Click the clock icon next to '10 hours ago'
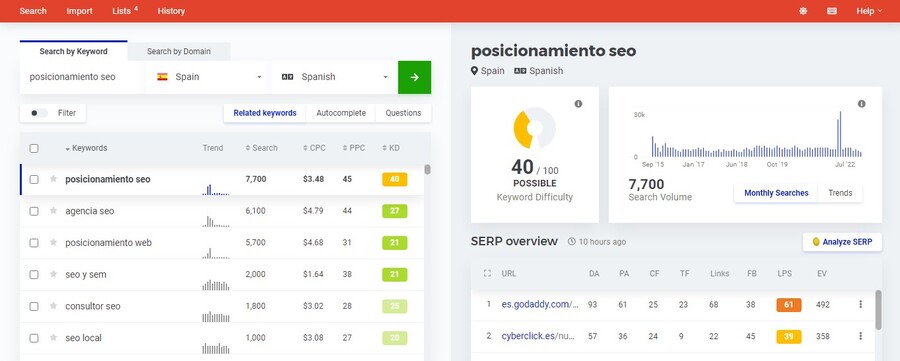900x361 pixels. 572,242
